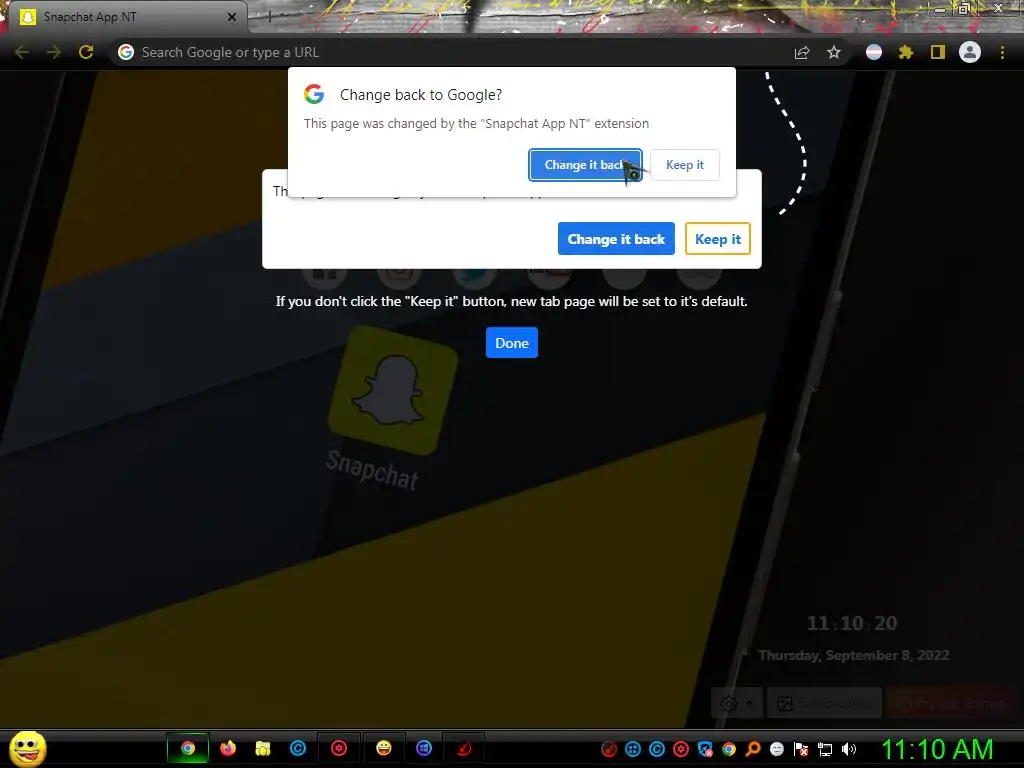Viewport: 1024px width, 768px height.
Task: Open the network connection tray icon
Action: 825,749
